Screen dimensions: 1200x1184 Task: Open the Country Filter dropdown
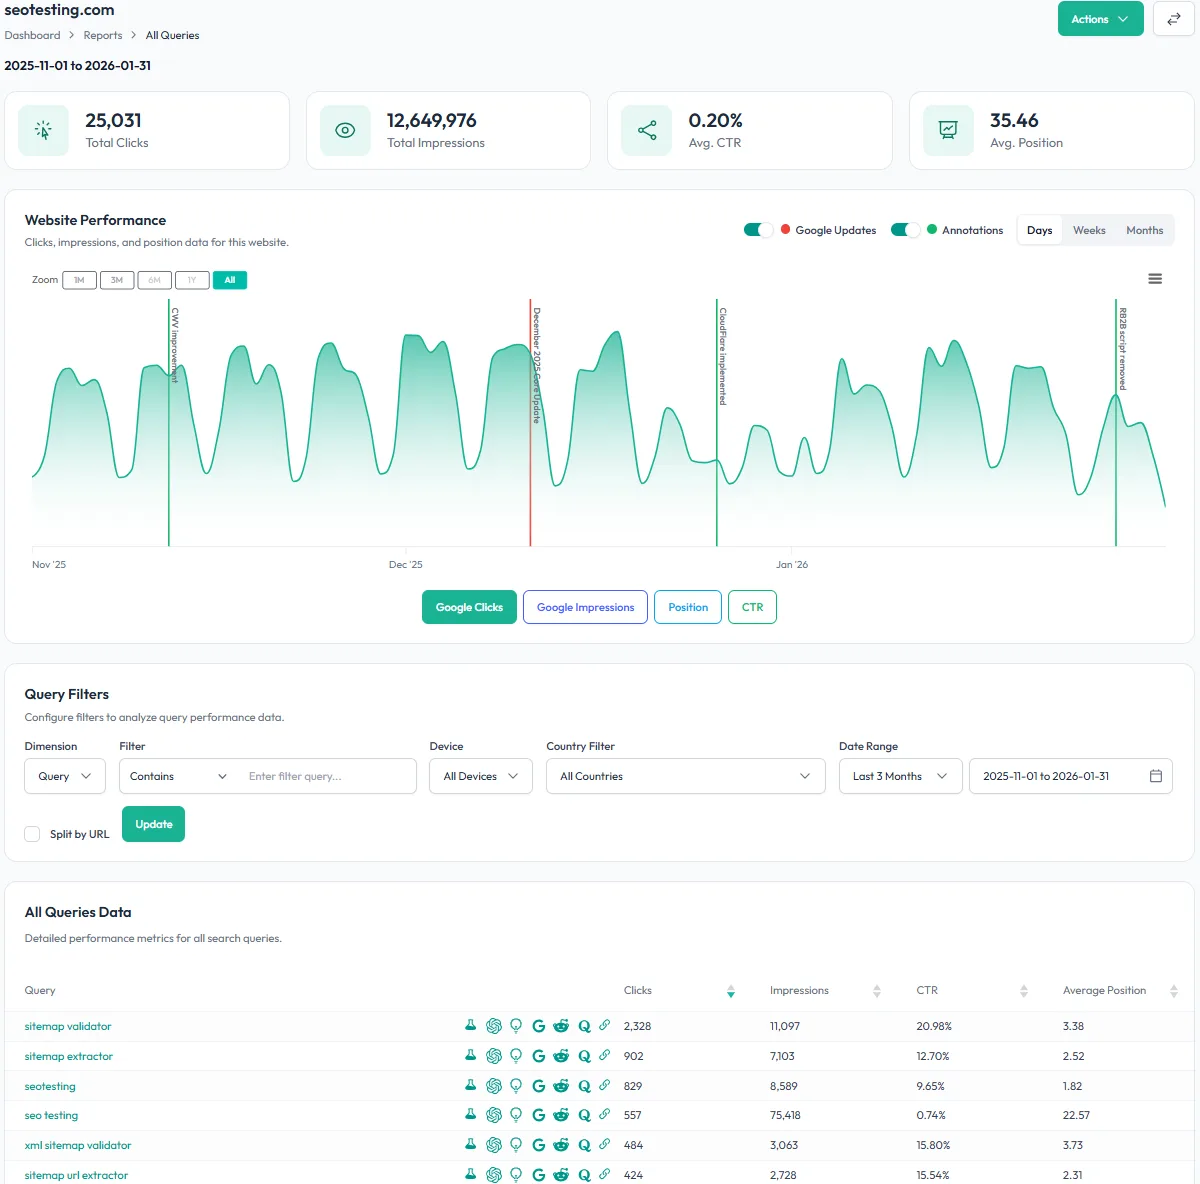click(x=685, y=776)
